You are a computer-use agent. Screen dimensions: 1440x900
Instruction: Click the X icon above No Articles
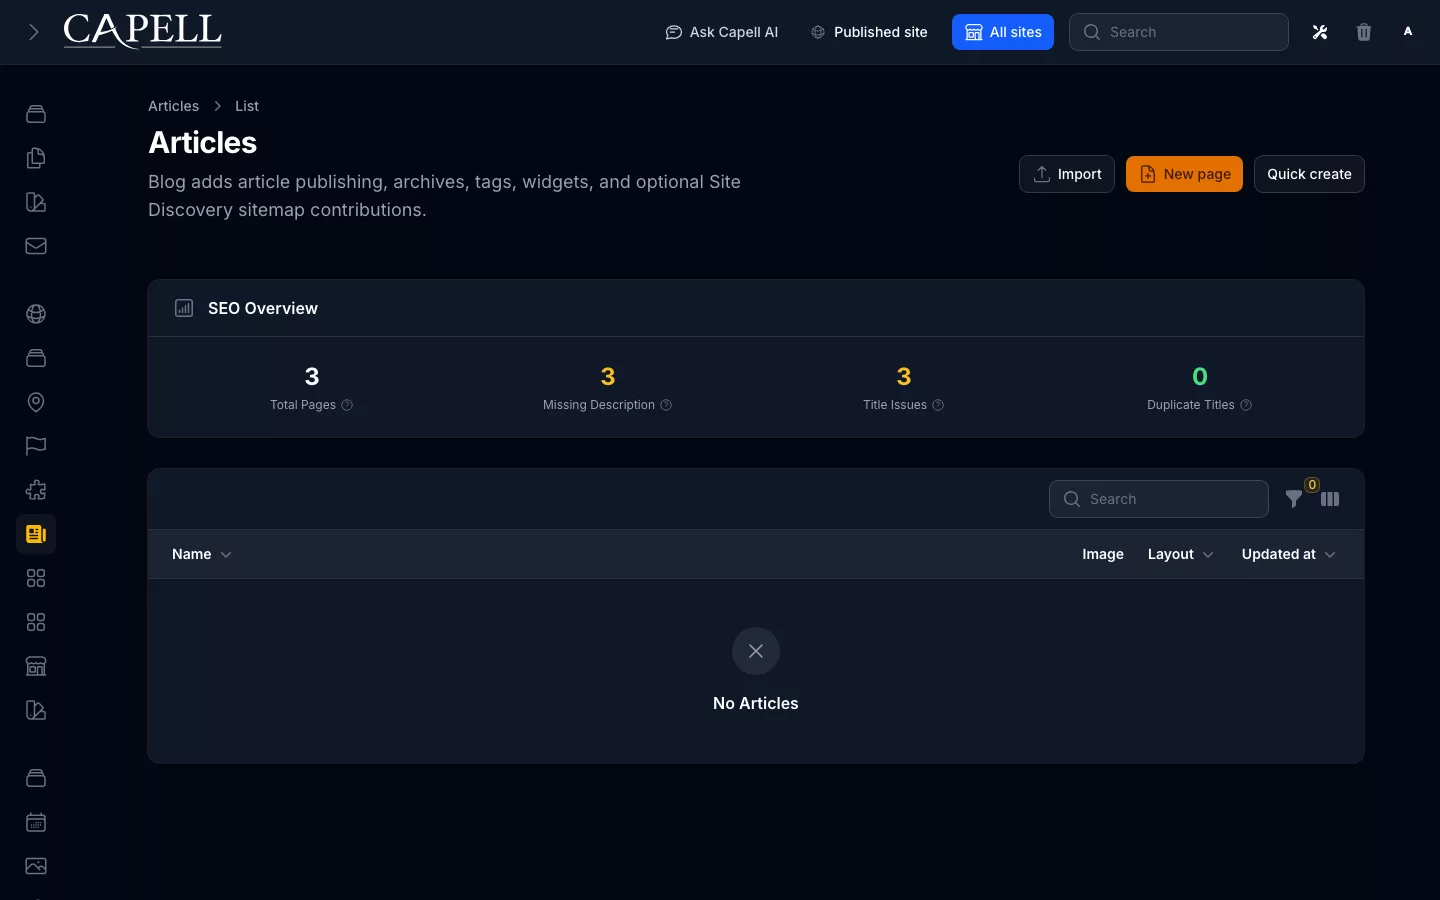click(756, 651)
